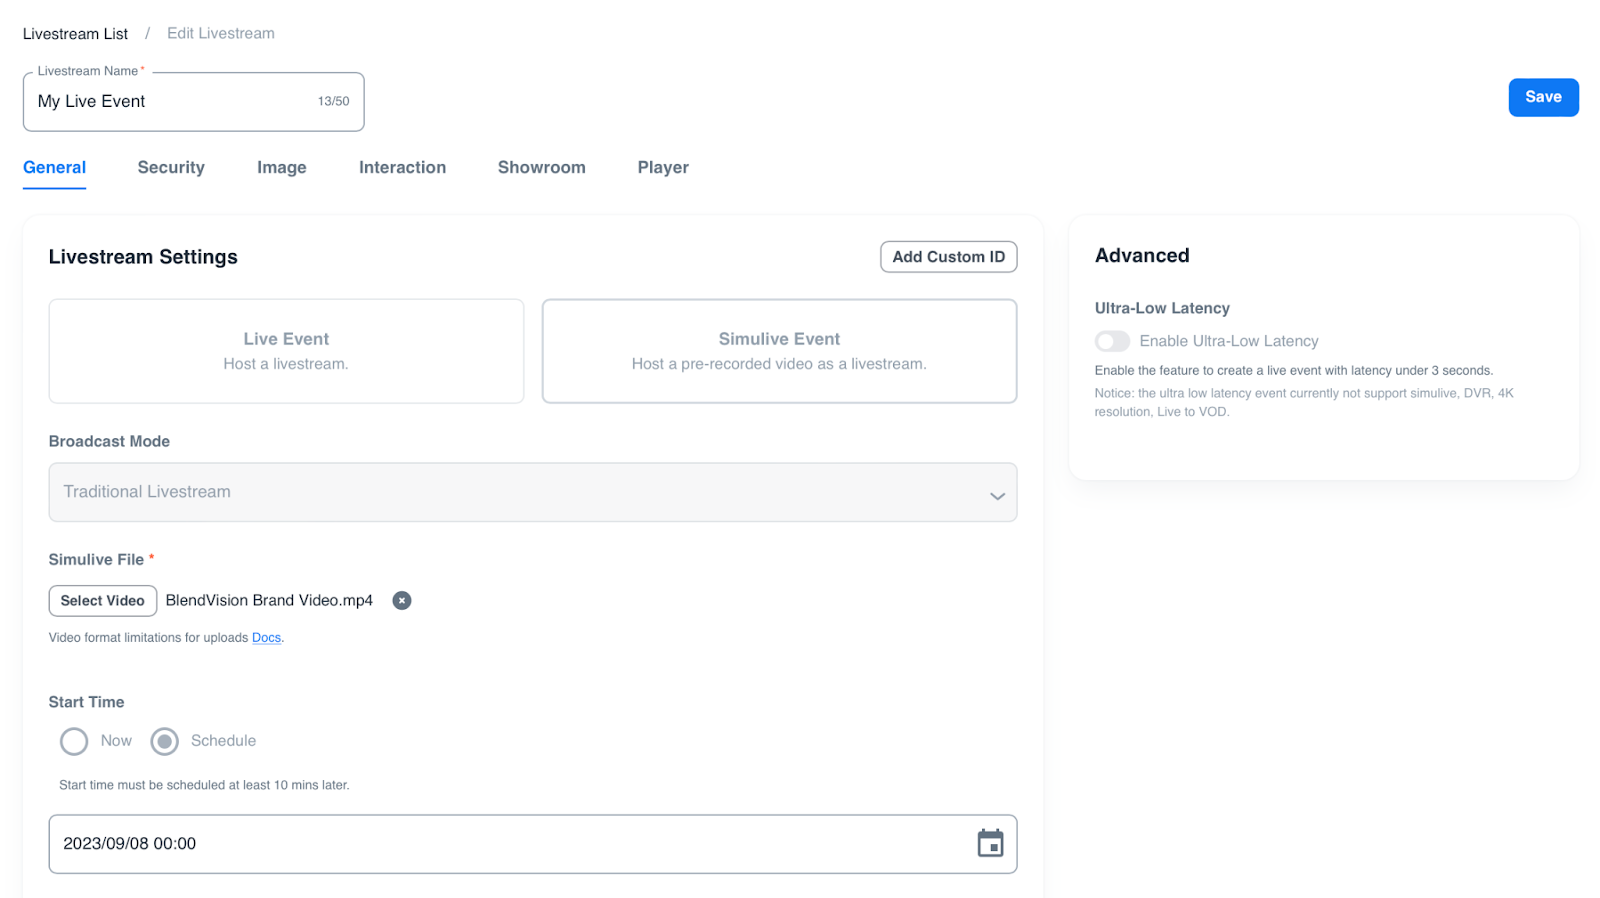The width and height of the screenshot is (1600, 898).
Task: Remove the BlendVision Brand Video.mp4 file
Action: pos(402,600)
